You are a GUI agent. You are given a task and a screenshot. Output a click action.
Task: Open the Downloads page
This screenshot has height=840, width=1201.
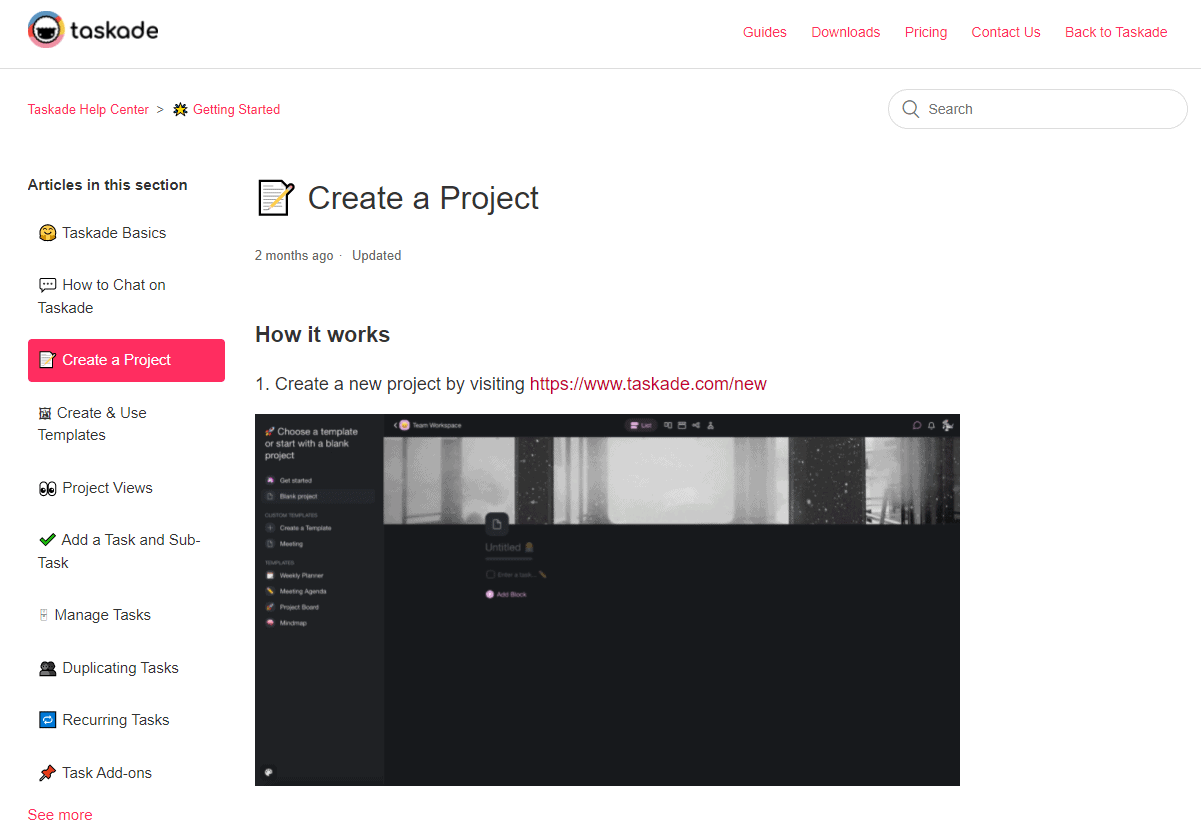coord(846,32)
